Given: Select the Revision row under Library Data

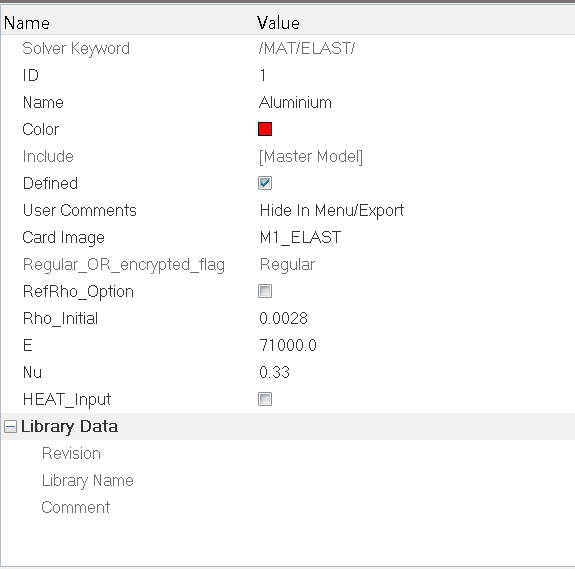Looking at the screenshot, I should coord(288,454).
